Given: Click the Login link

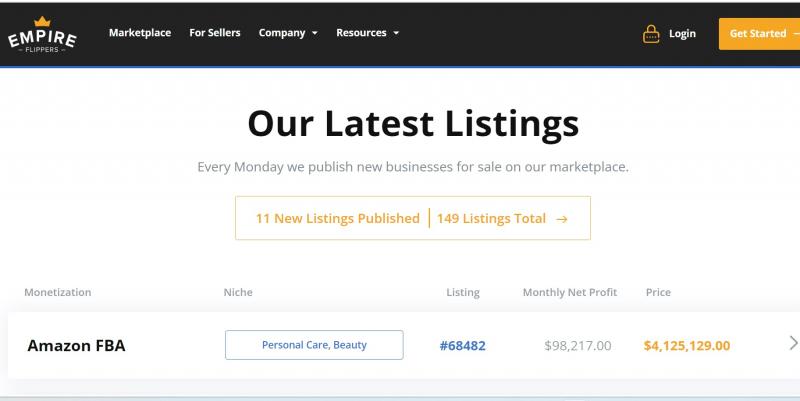Looking at the screenshot, I should point(682,34).
